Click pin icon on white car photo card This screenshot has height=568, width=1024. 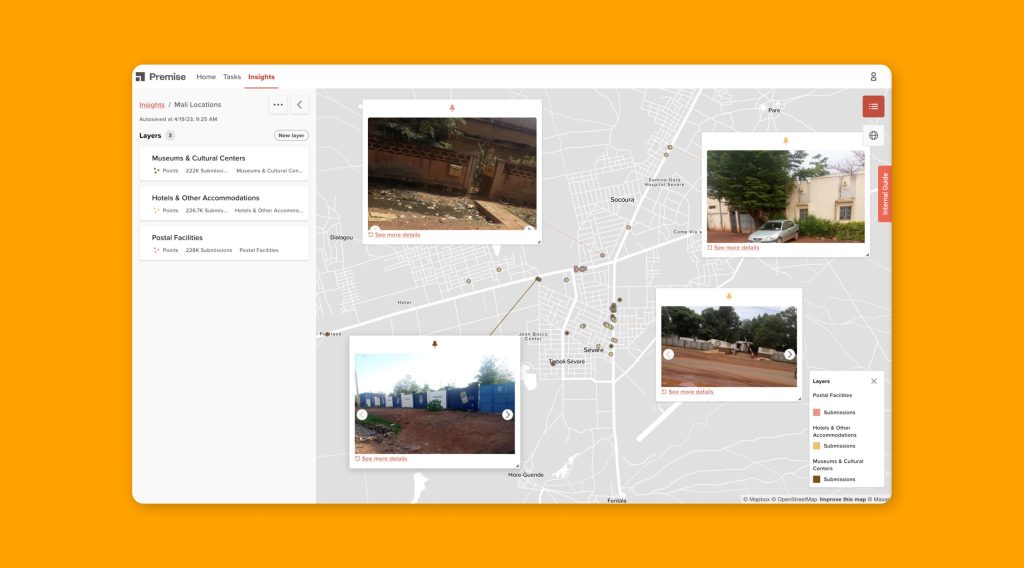tap(785, 140)
